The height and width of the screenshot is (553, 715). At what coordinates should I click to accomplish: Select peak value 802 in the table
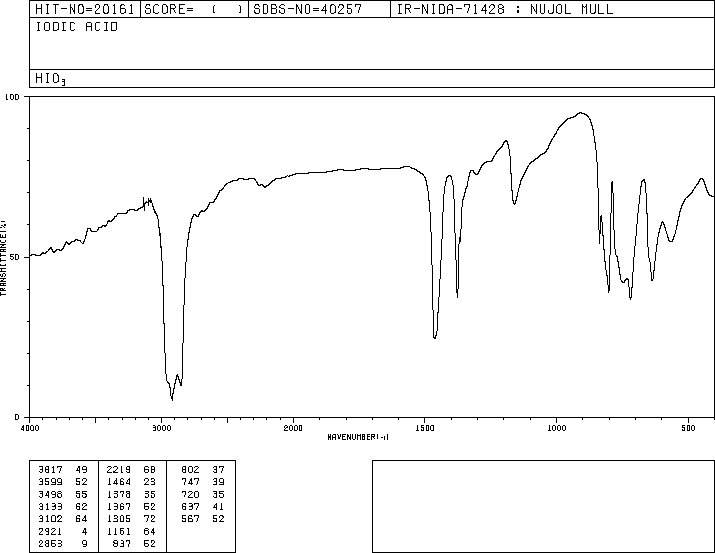coord(190,470)
